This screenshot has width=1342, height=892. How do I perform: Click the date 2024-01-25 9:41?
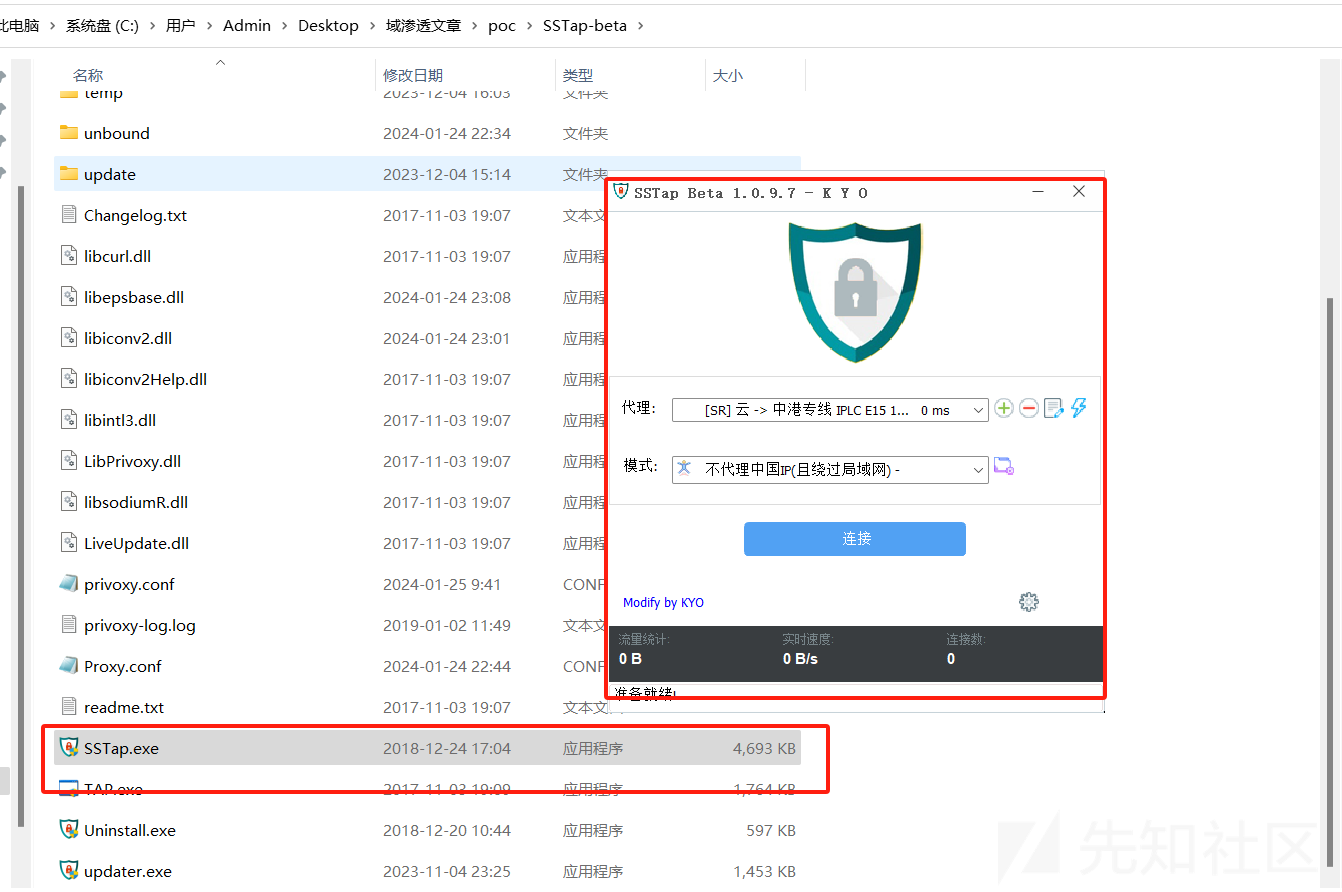[442, 584]
